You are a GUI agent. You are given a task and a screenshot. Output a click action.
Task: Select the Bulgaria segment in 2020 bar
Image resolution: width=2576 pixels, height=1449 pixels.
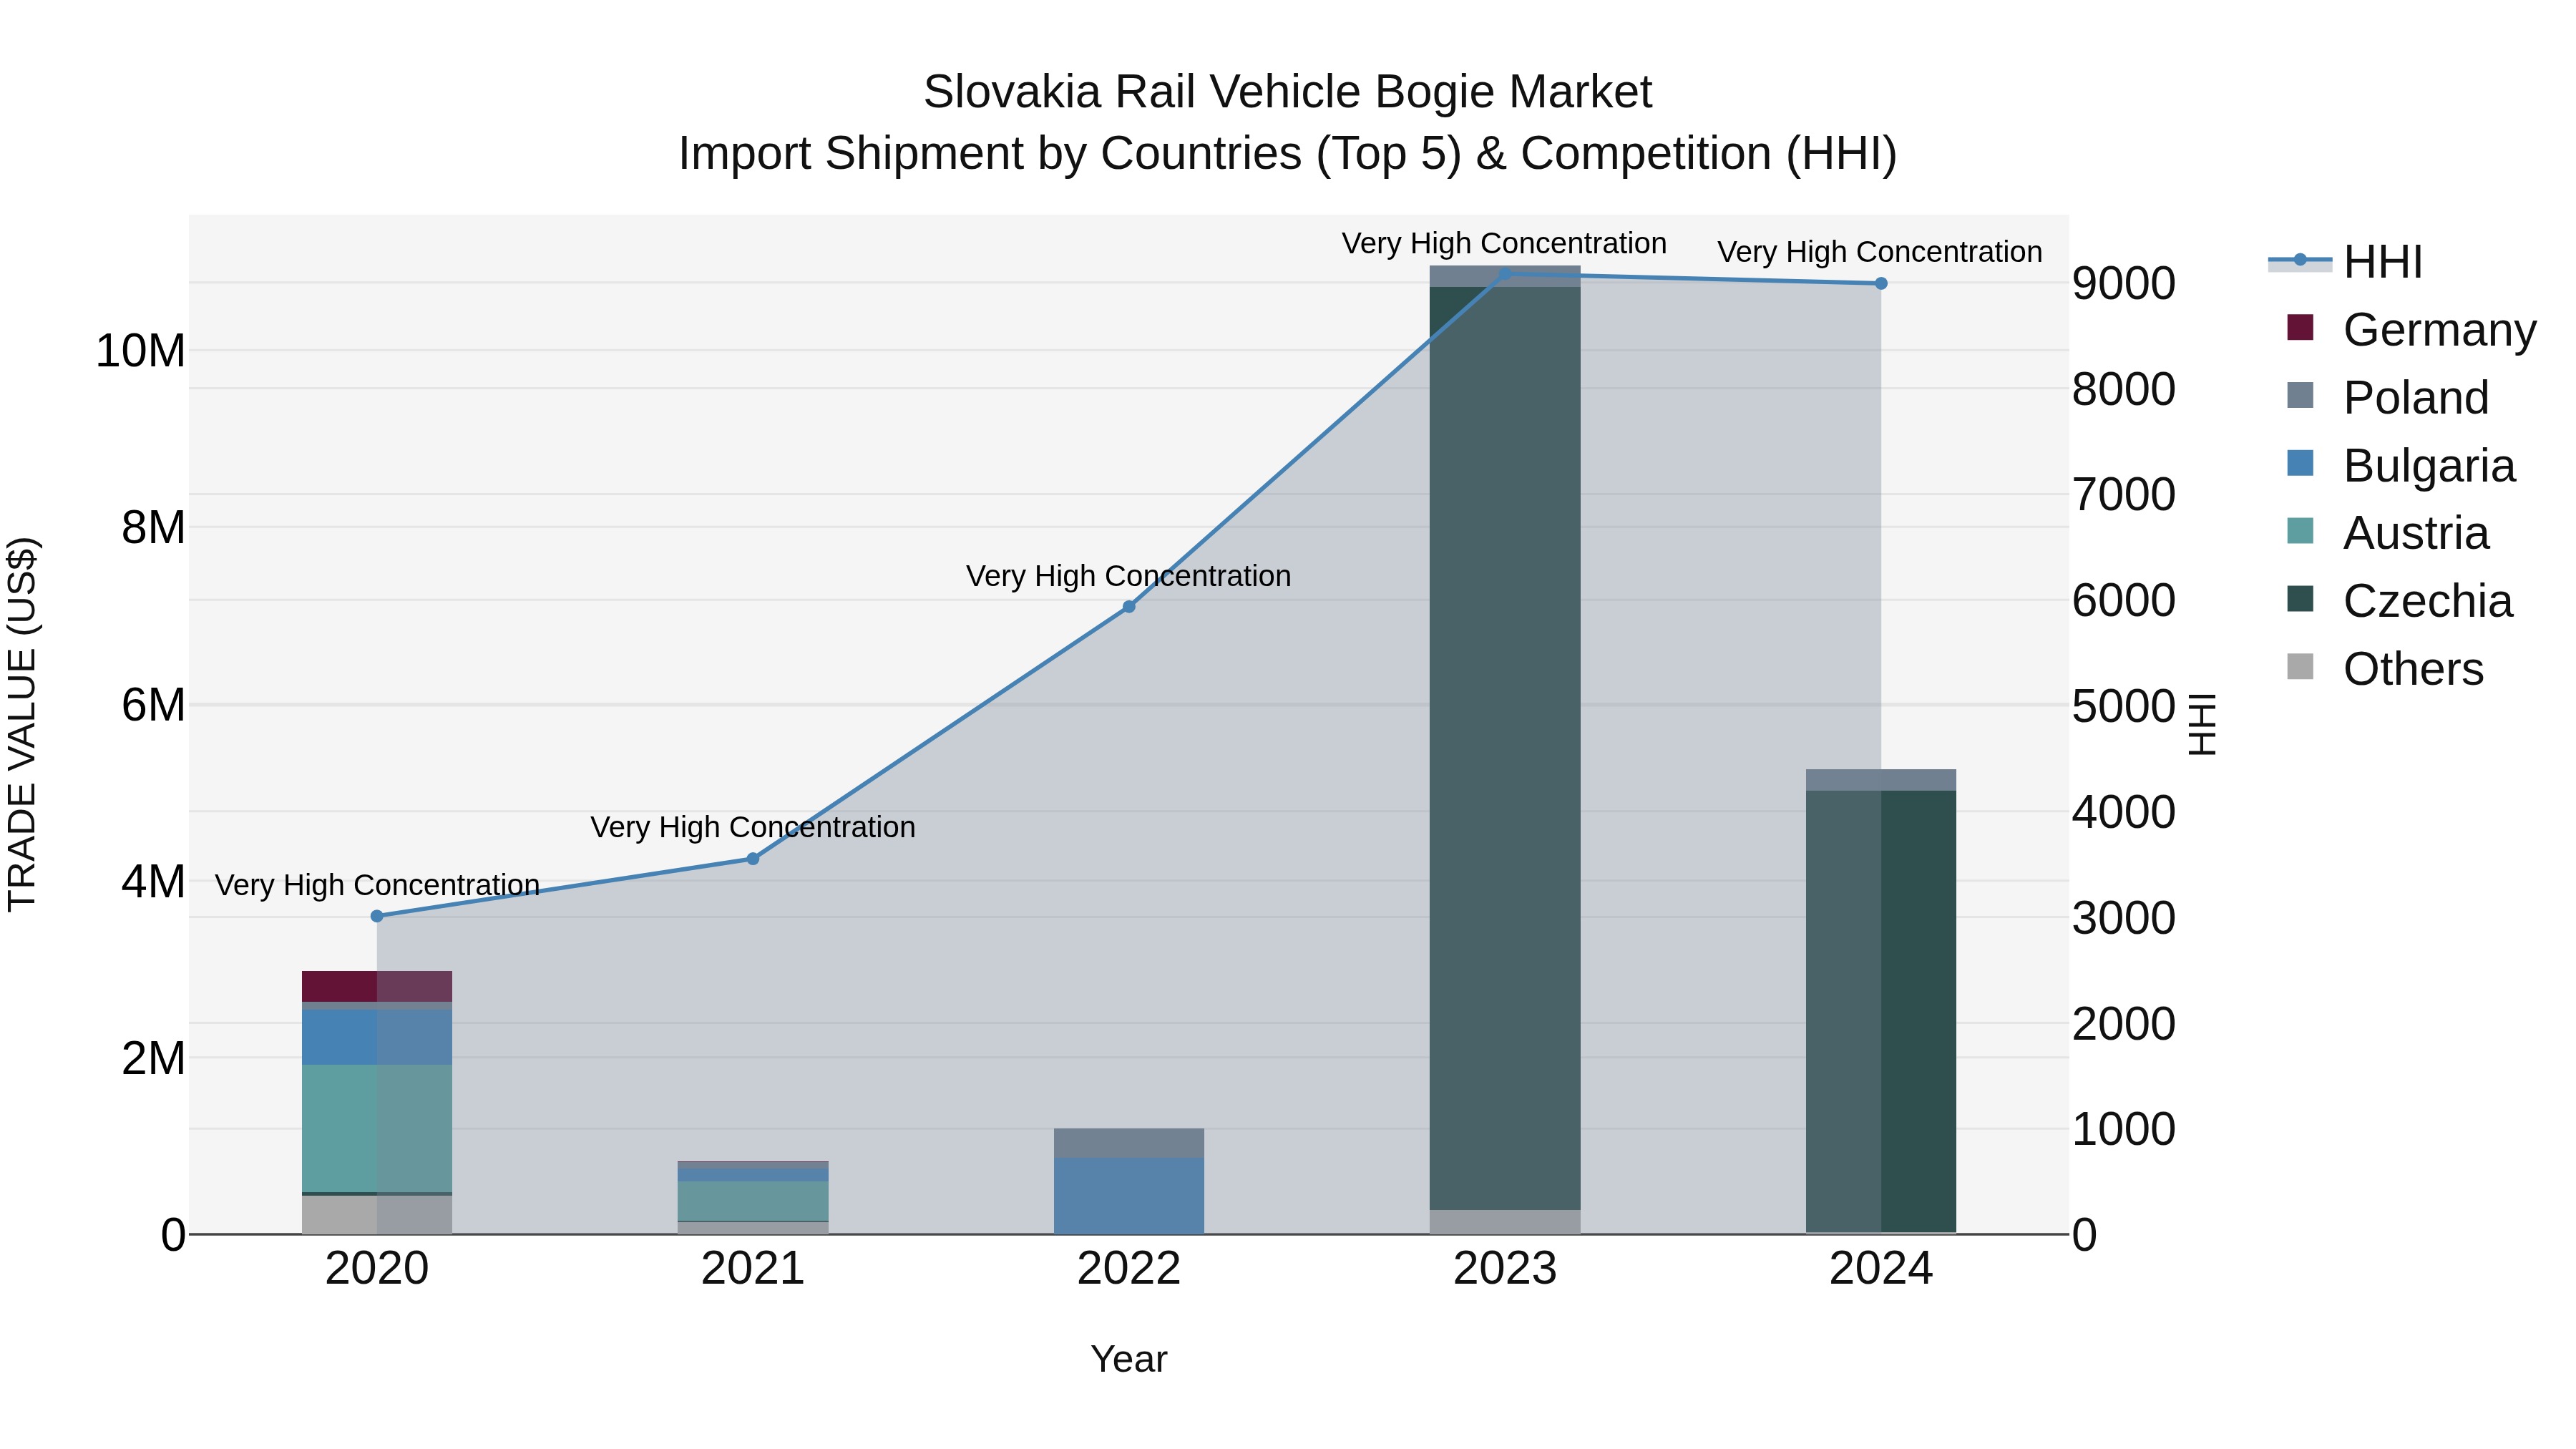[377, 1037]
